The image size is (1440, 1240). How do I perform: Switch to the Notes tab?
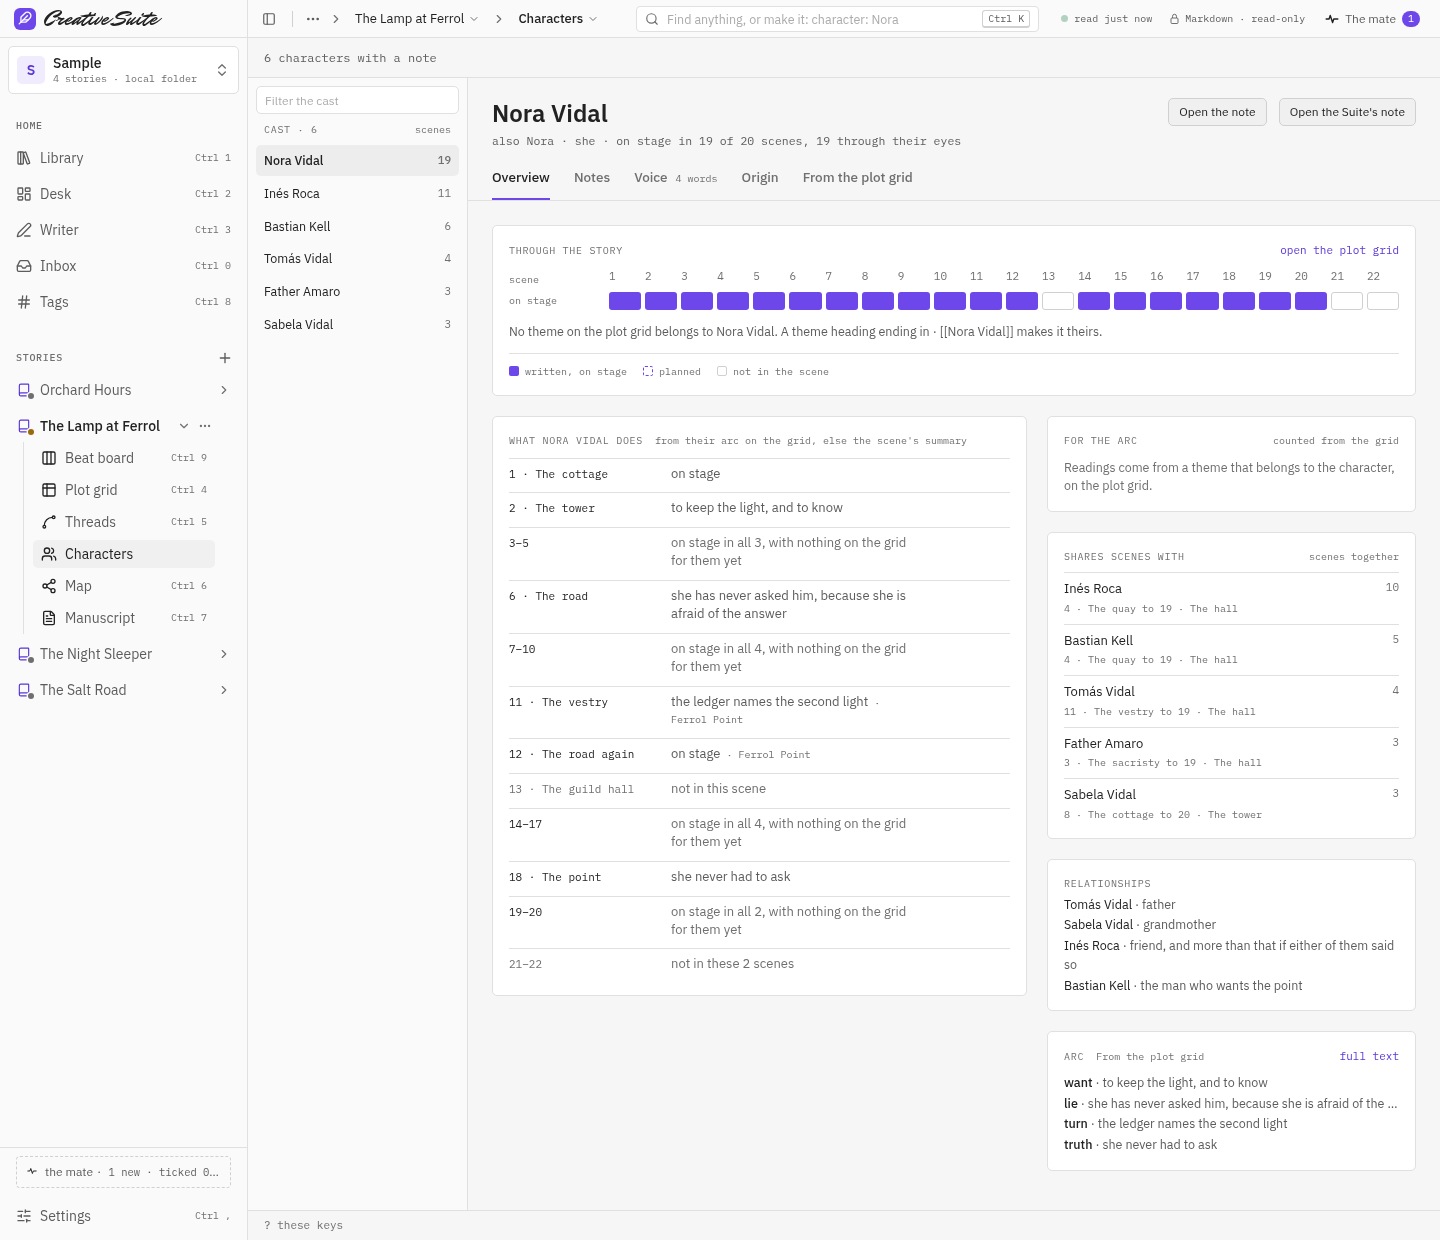pos(592,178)
